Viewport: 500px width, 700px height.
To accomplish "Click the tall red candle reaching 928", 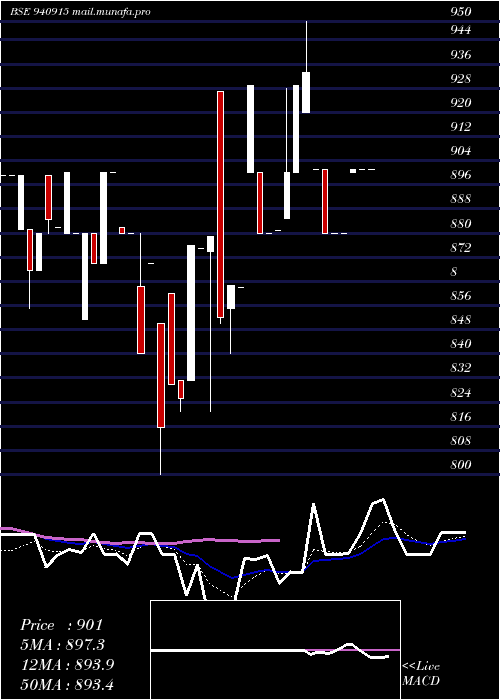I will pos(220,204).
